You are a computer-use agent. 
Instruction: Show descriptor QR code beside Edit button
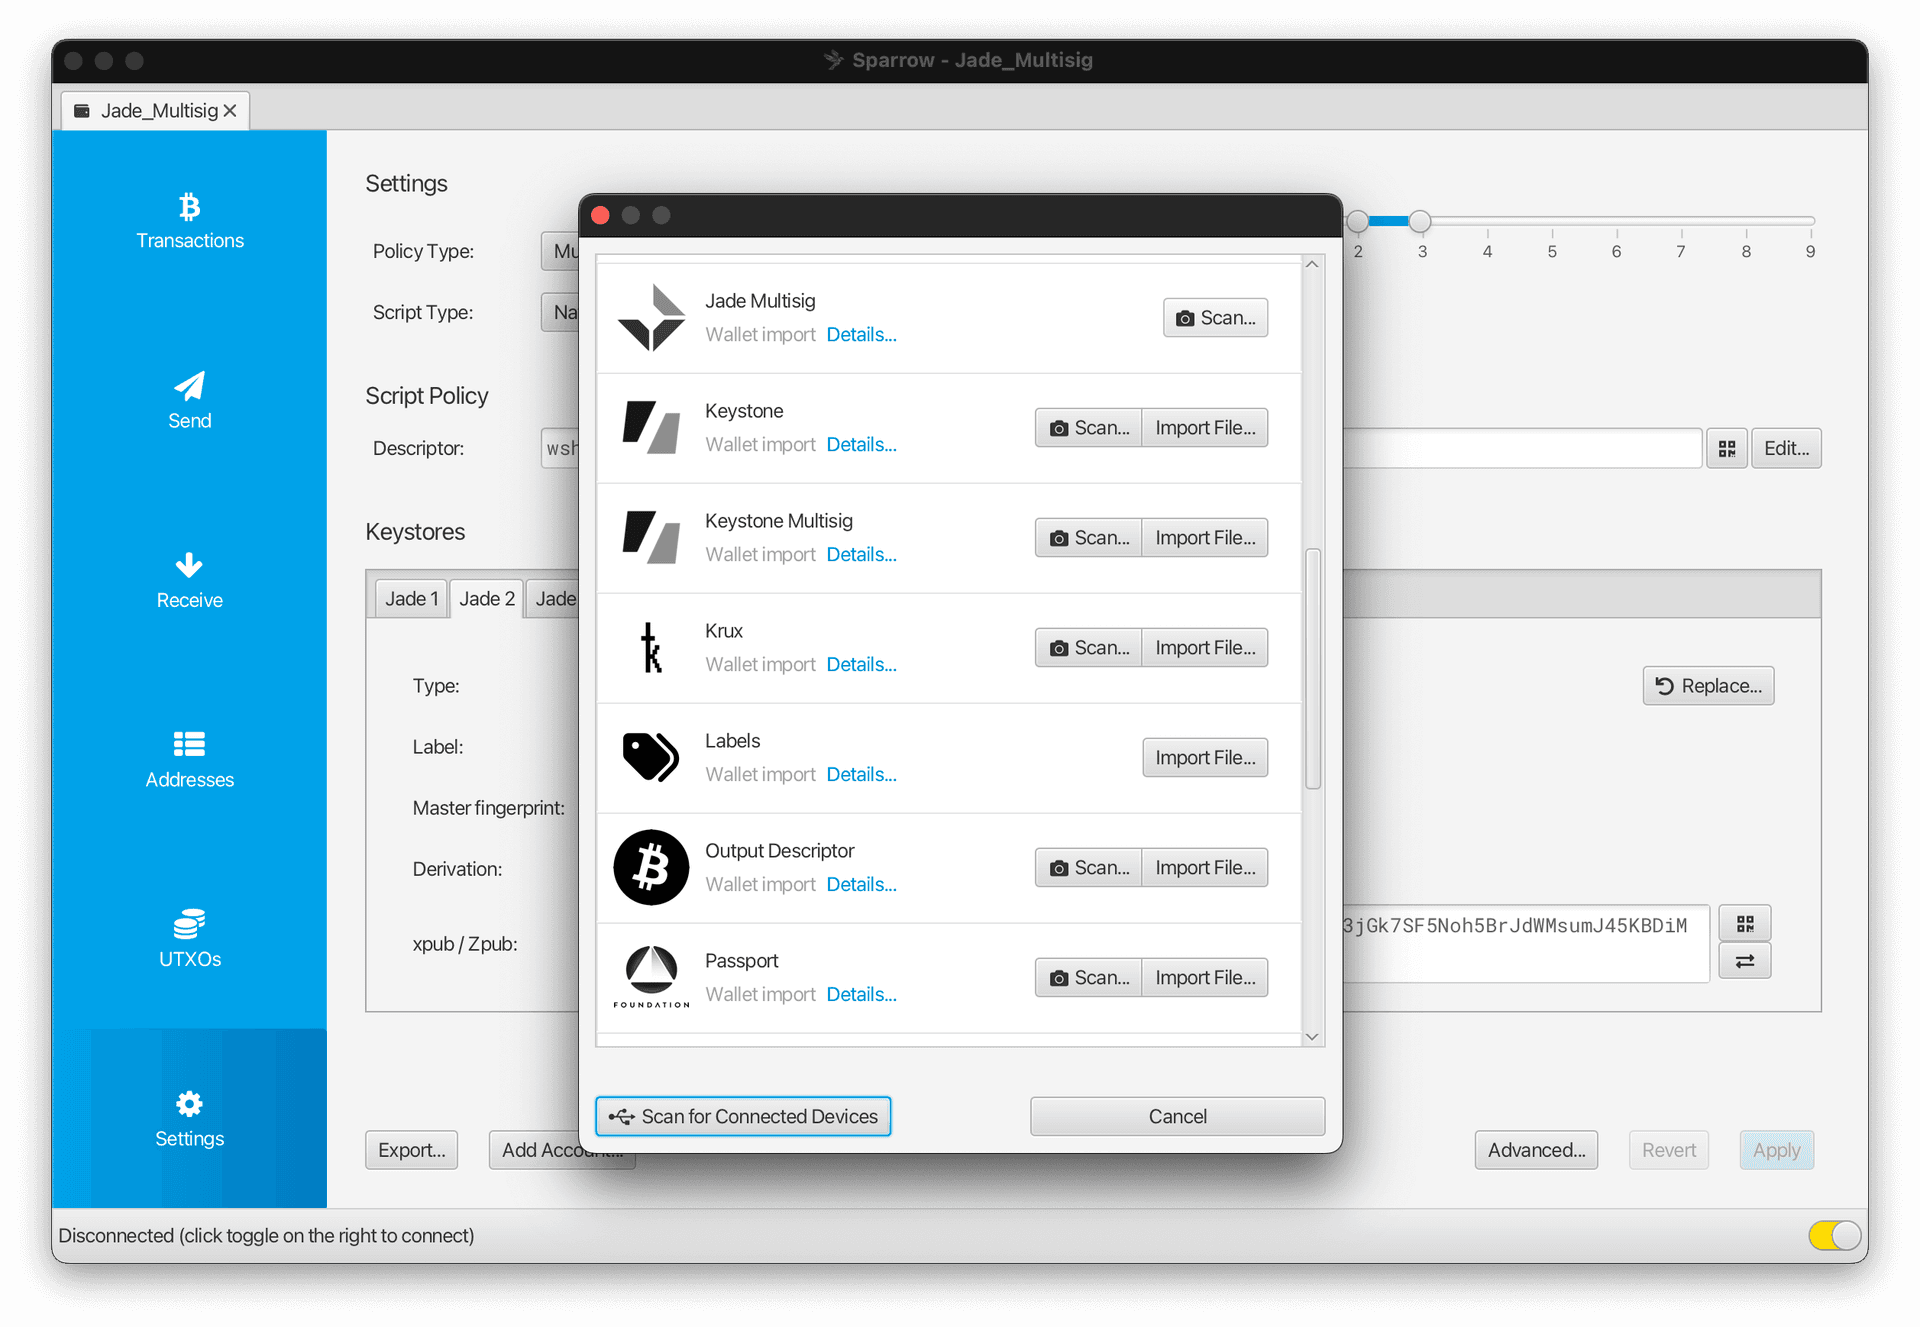click(x=1727, y=448)
